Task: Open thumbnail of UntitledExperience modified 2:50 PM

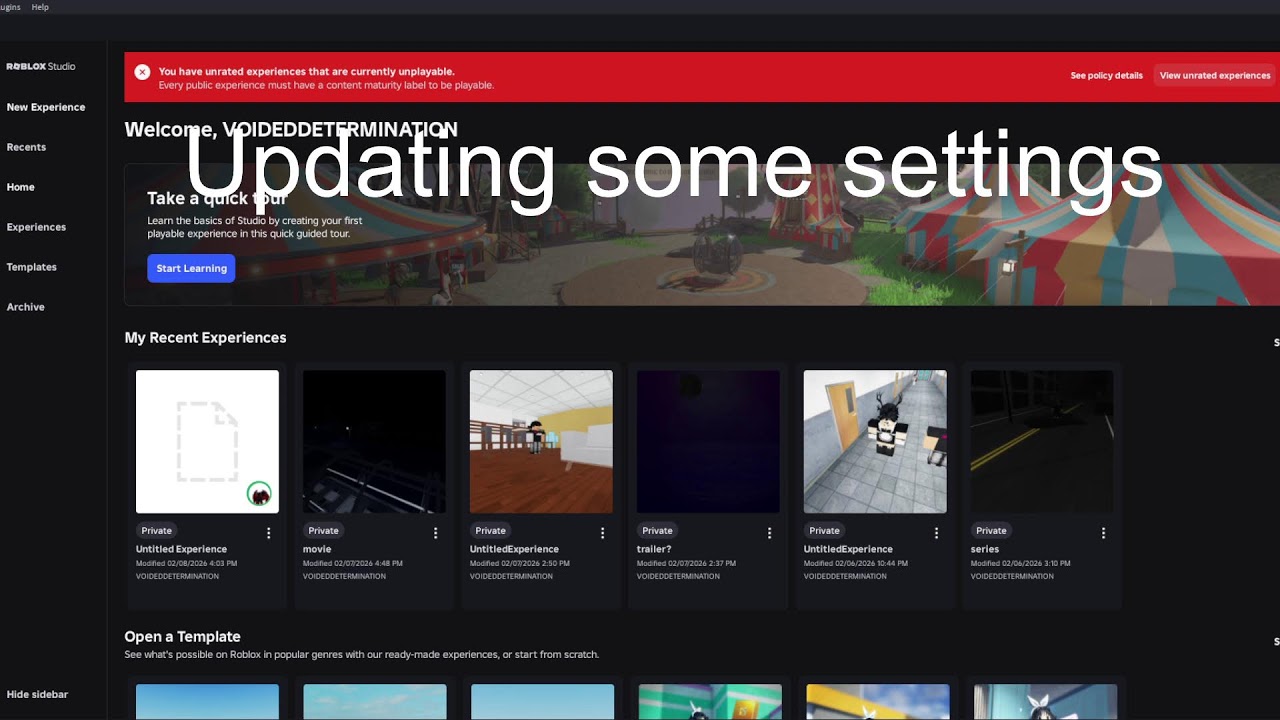Action: click(x=541, y=442)
